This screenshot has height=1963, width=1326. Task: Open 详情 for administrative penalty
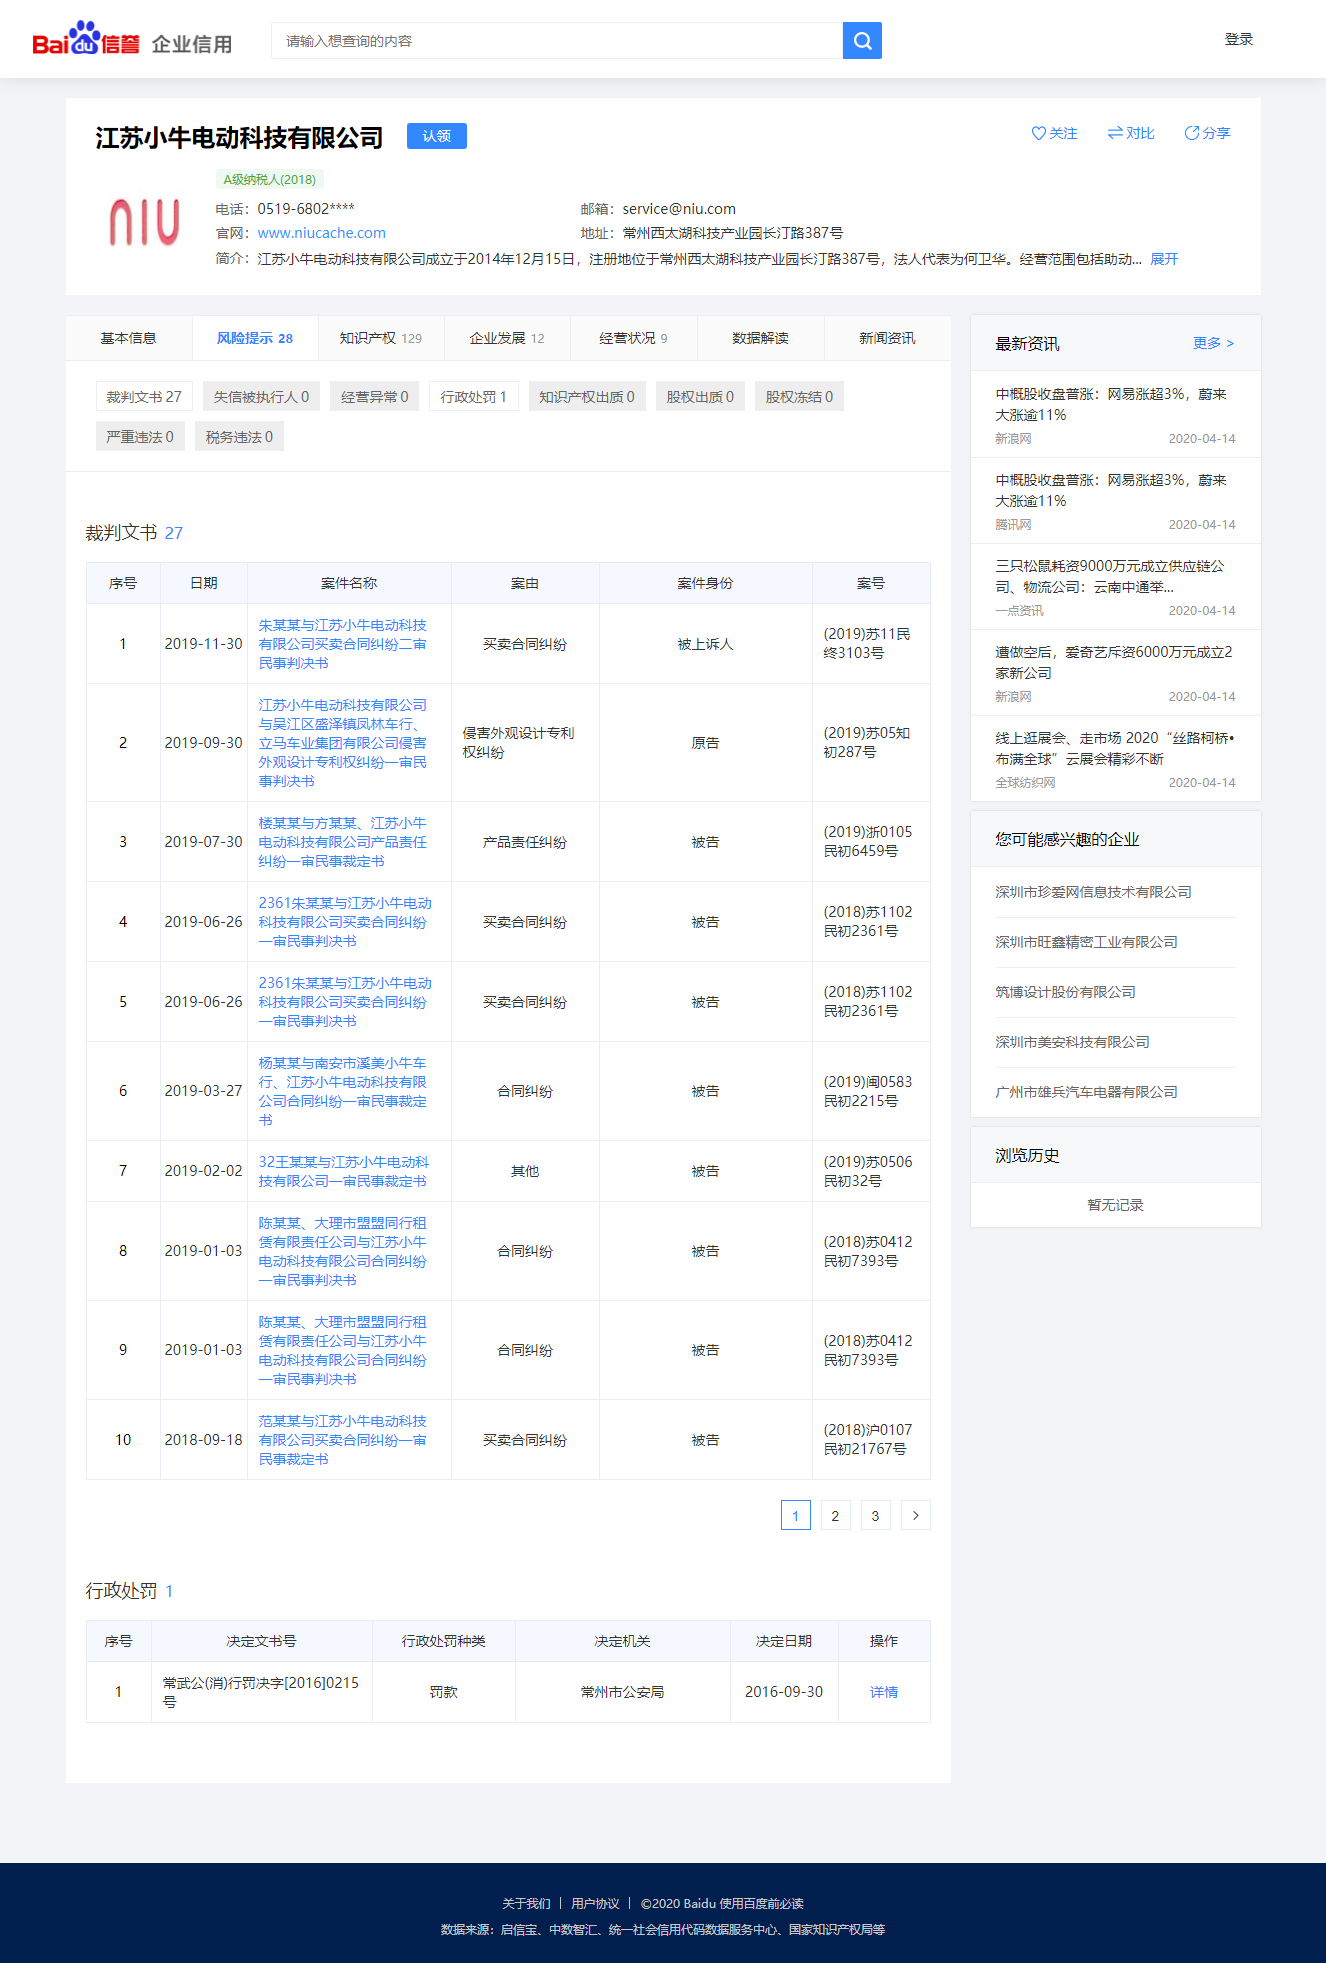coord(883,1692)
